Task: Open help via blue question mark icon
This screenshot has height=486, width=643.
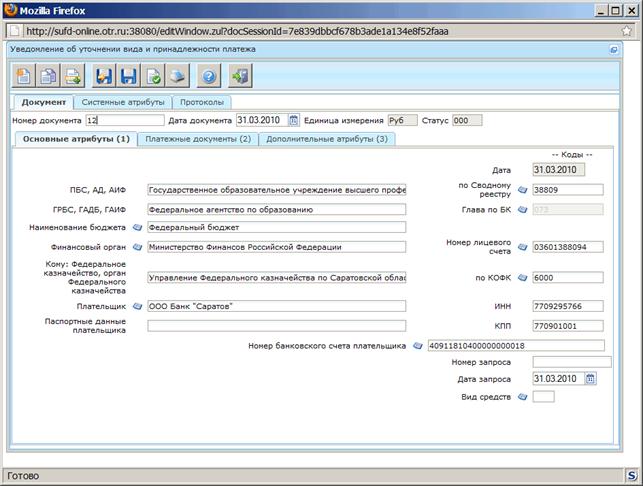Action: [209, 76]
